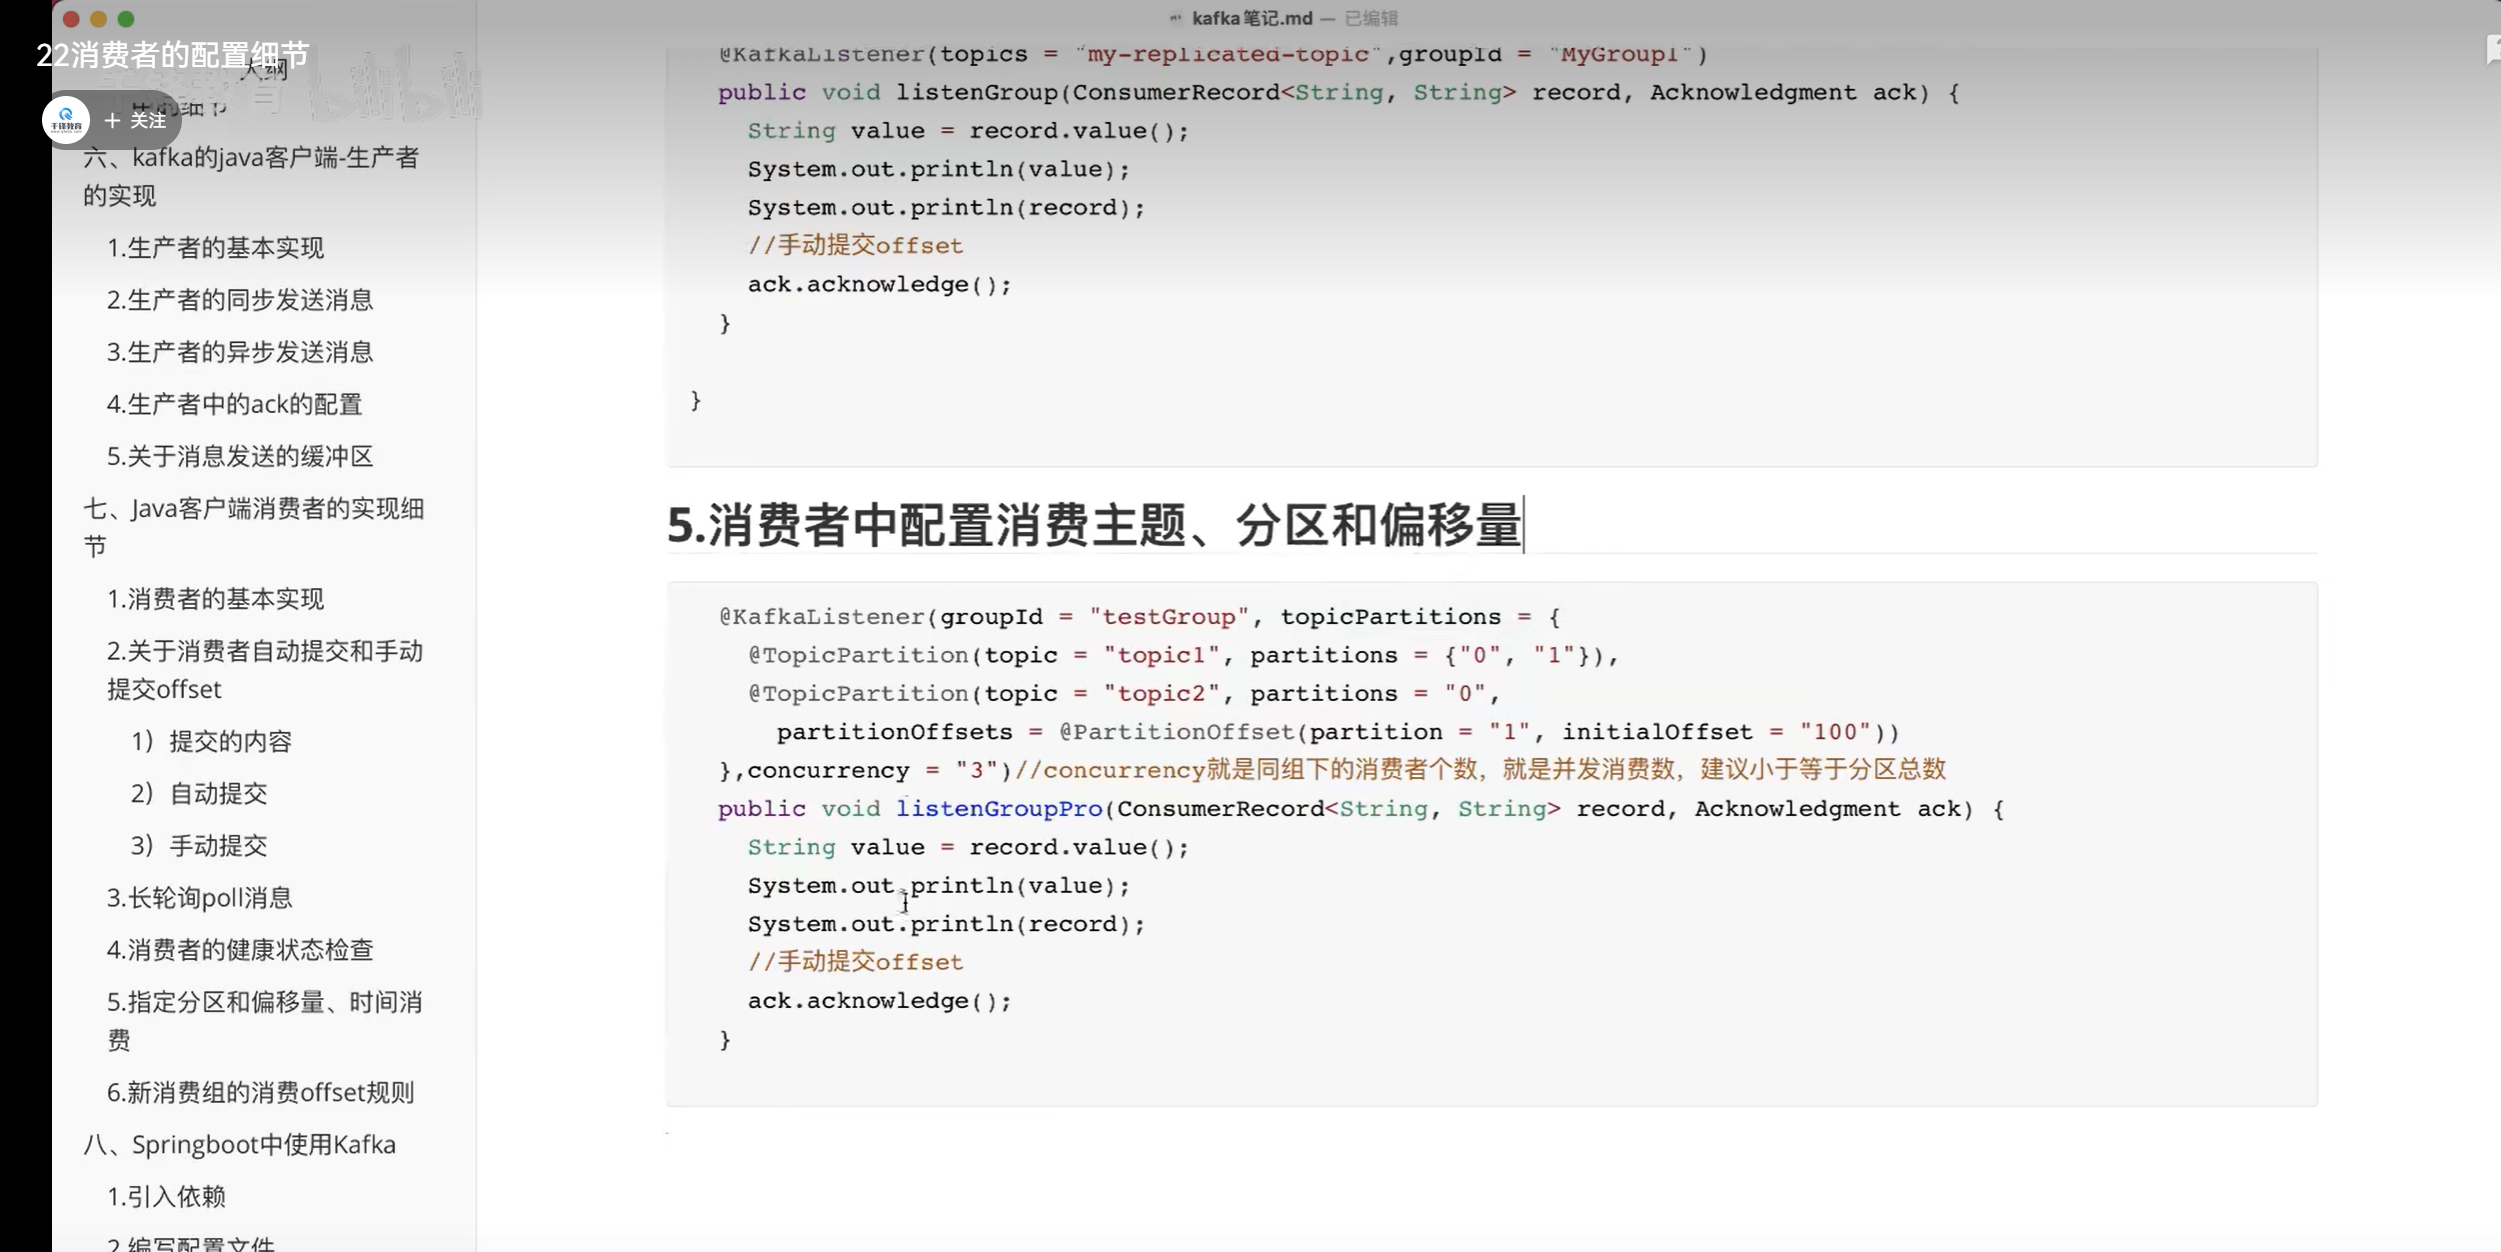Click the kafka笔记.md window title
This screenshot has height=1252, width=2501.
pos(1251,18)
